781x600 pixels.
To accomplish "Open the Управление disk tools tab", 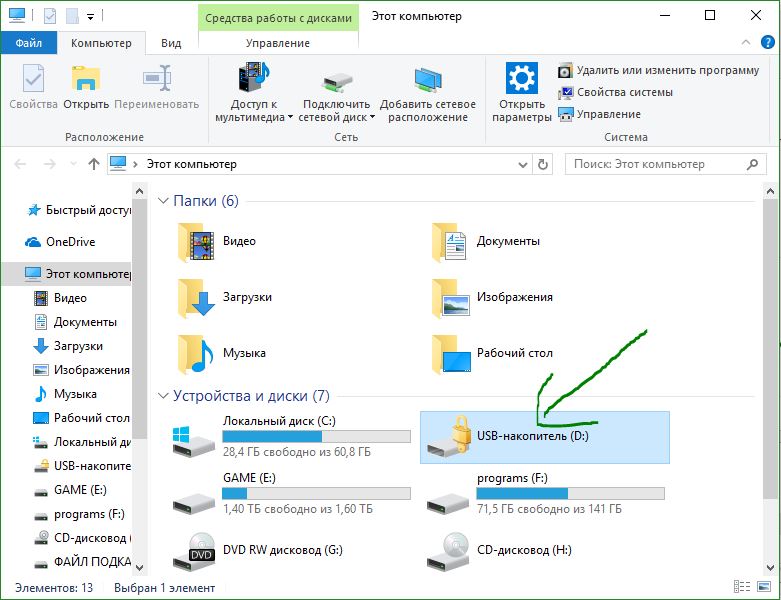I will (x=278, y=43).
